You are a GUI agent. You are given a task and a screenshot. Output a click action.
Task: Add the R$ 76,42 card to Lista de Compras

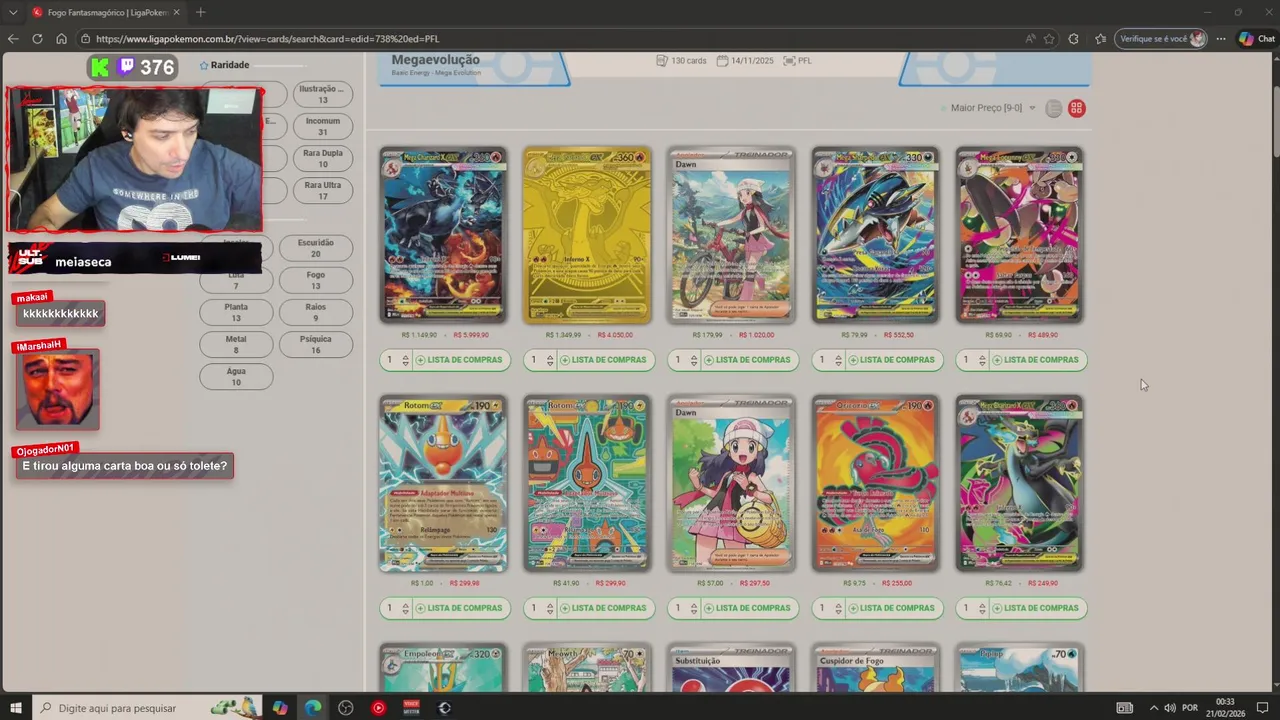tap(1035, 608)
